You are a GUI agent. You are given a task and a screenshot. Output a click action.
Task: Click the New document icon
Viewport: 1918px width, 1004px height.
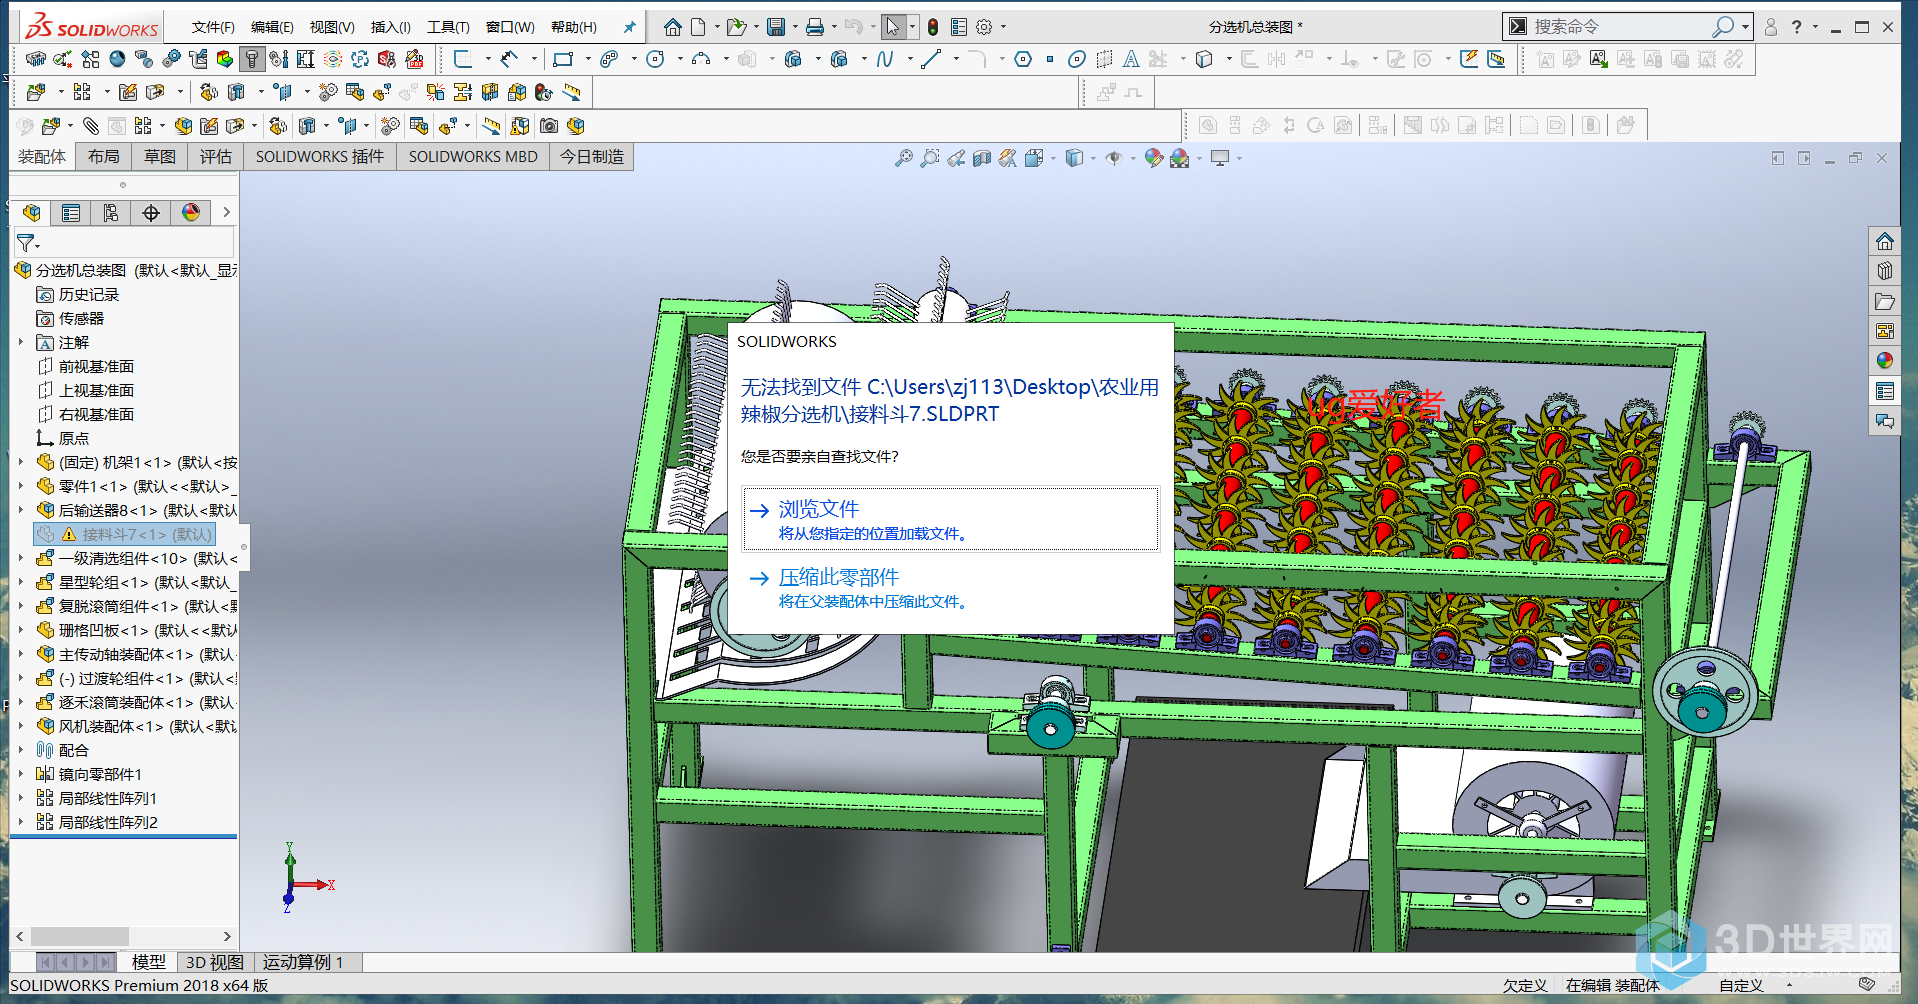(698, 27)
